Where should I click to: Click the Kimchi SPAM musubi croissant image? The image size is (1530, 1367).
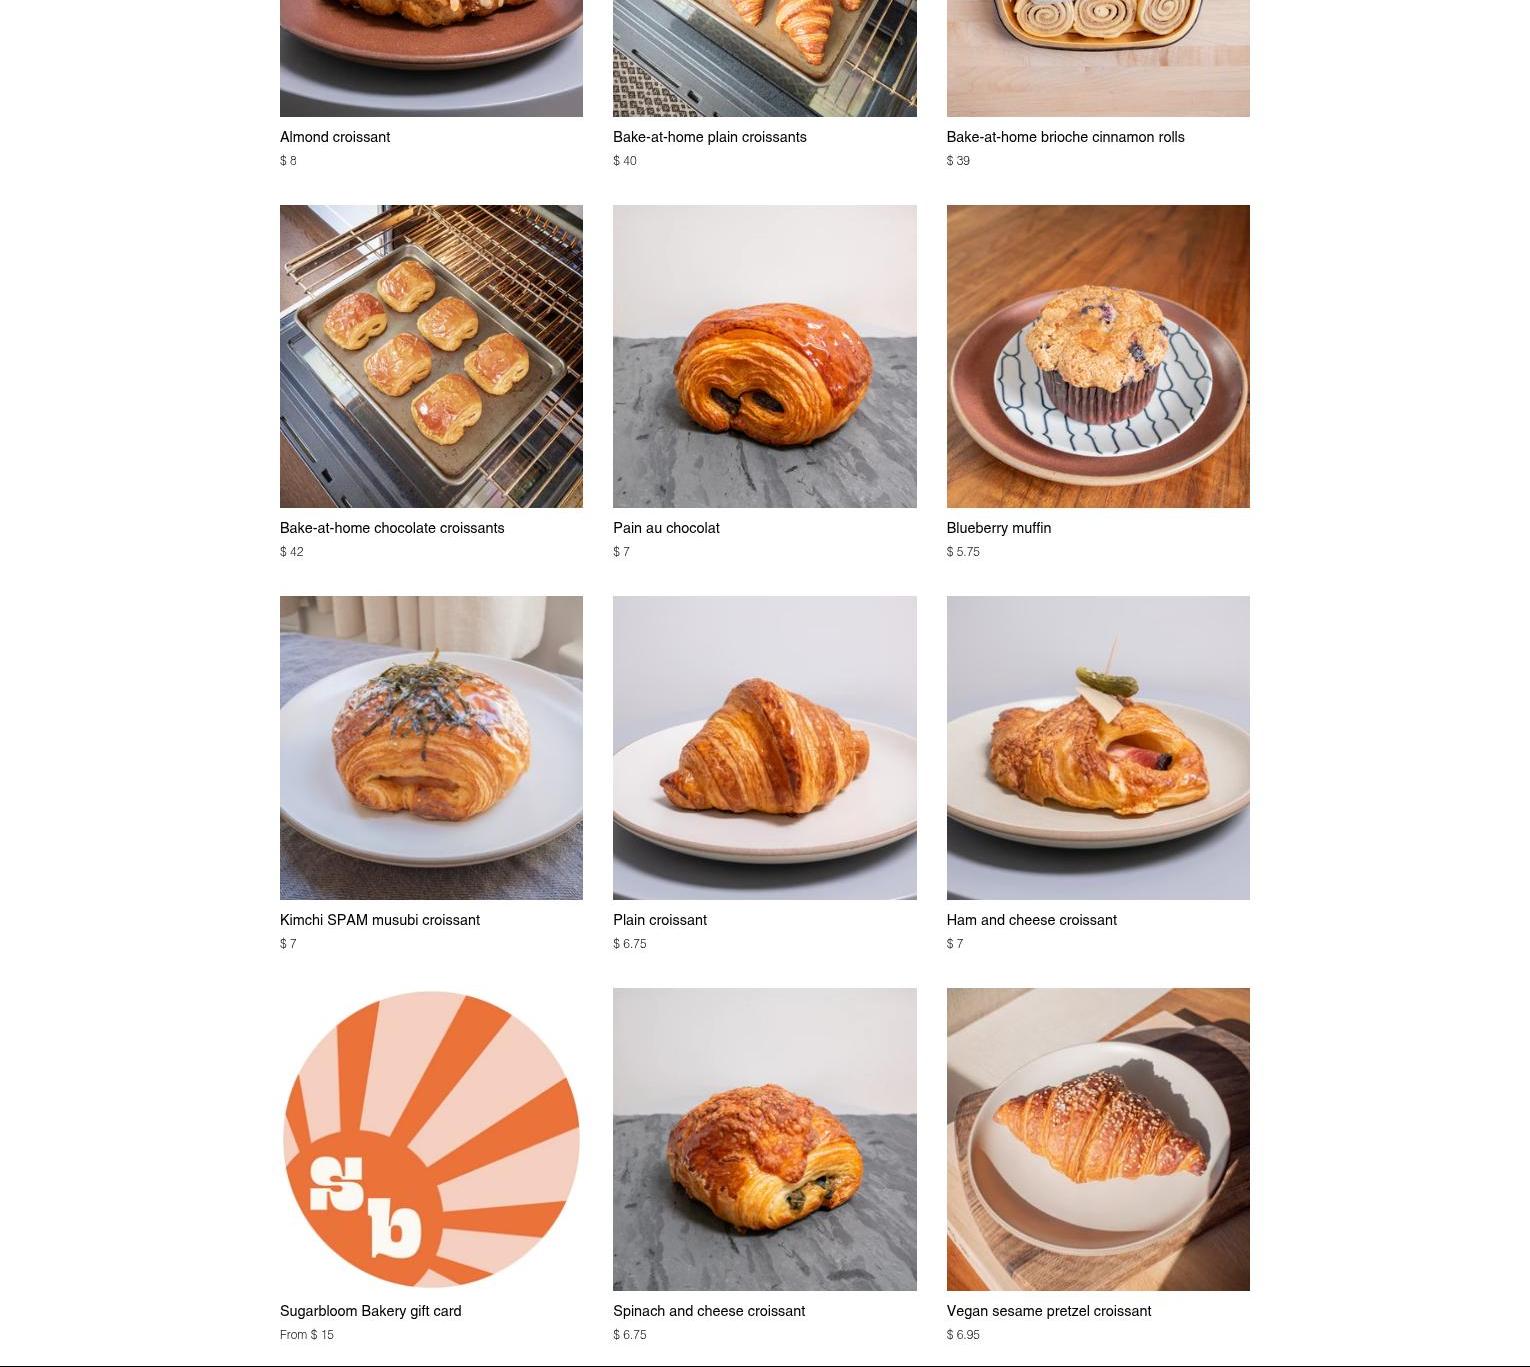click(x=431, y=748)
